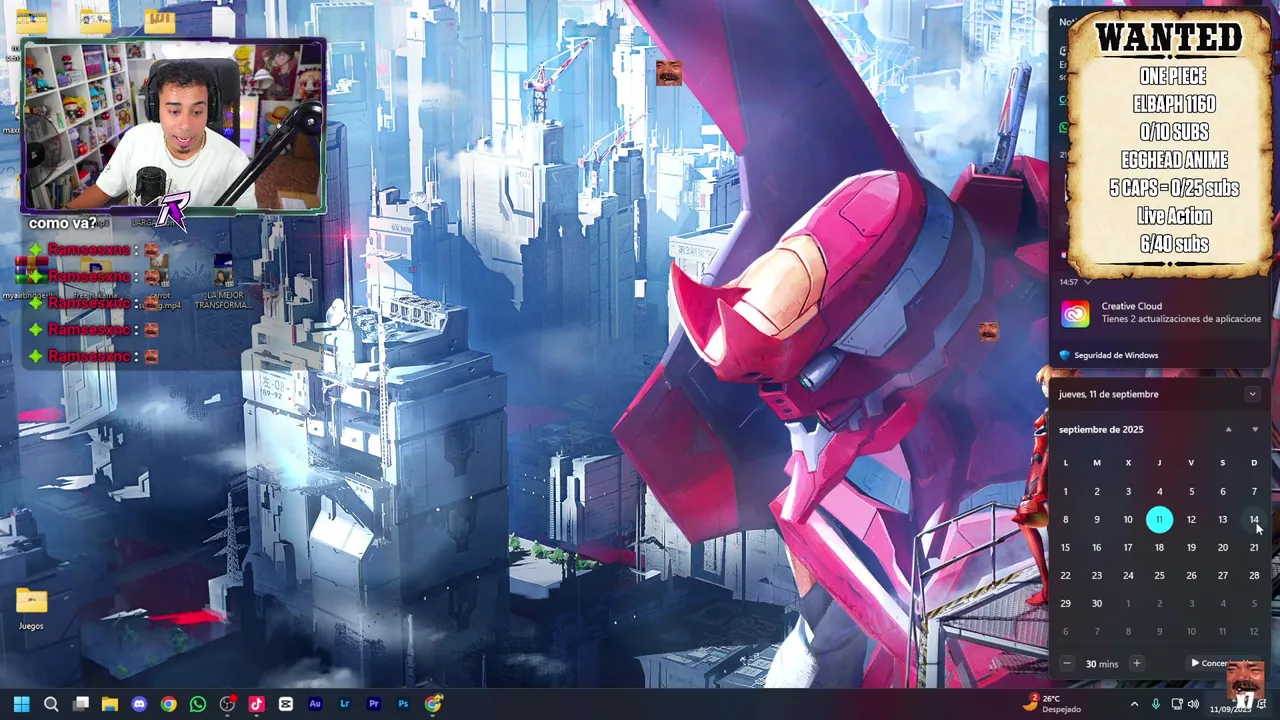Select September 3 in the calendar

[1128, 491]
